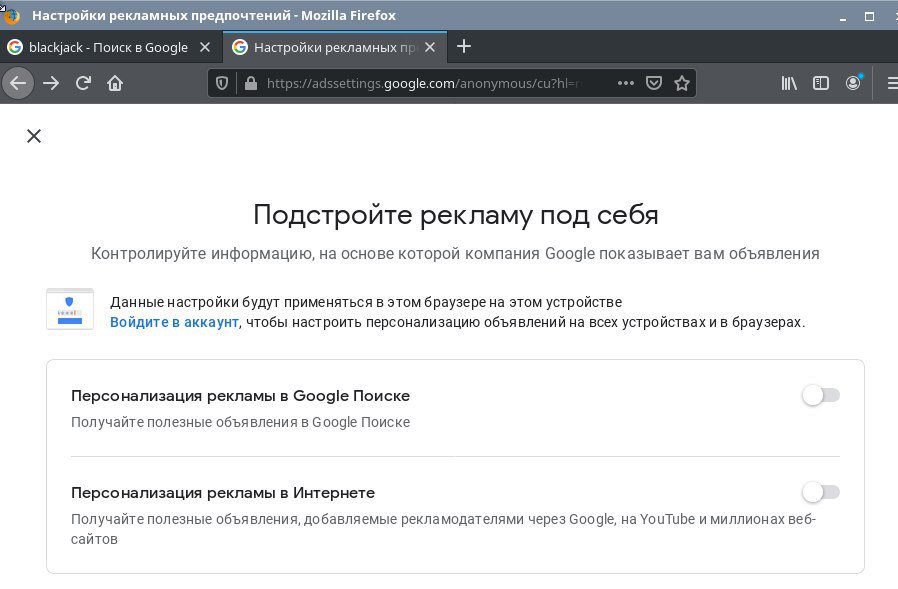Toggle the sidebar view icon

coord(821,84)
